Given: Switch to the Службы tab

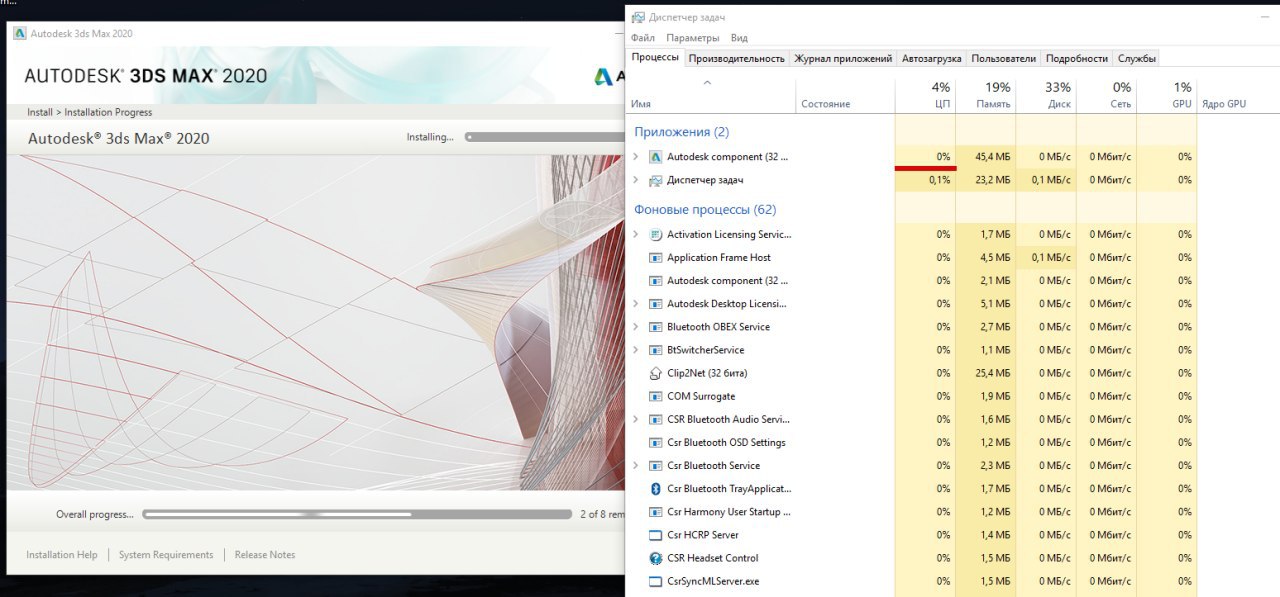Looking at the screenshot, I should (x=1137, y=58).
